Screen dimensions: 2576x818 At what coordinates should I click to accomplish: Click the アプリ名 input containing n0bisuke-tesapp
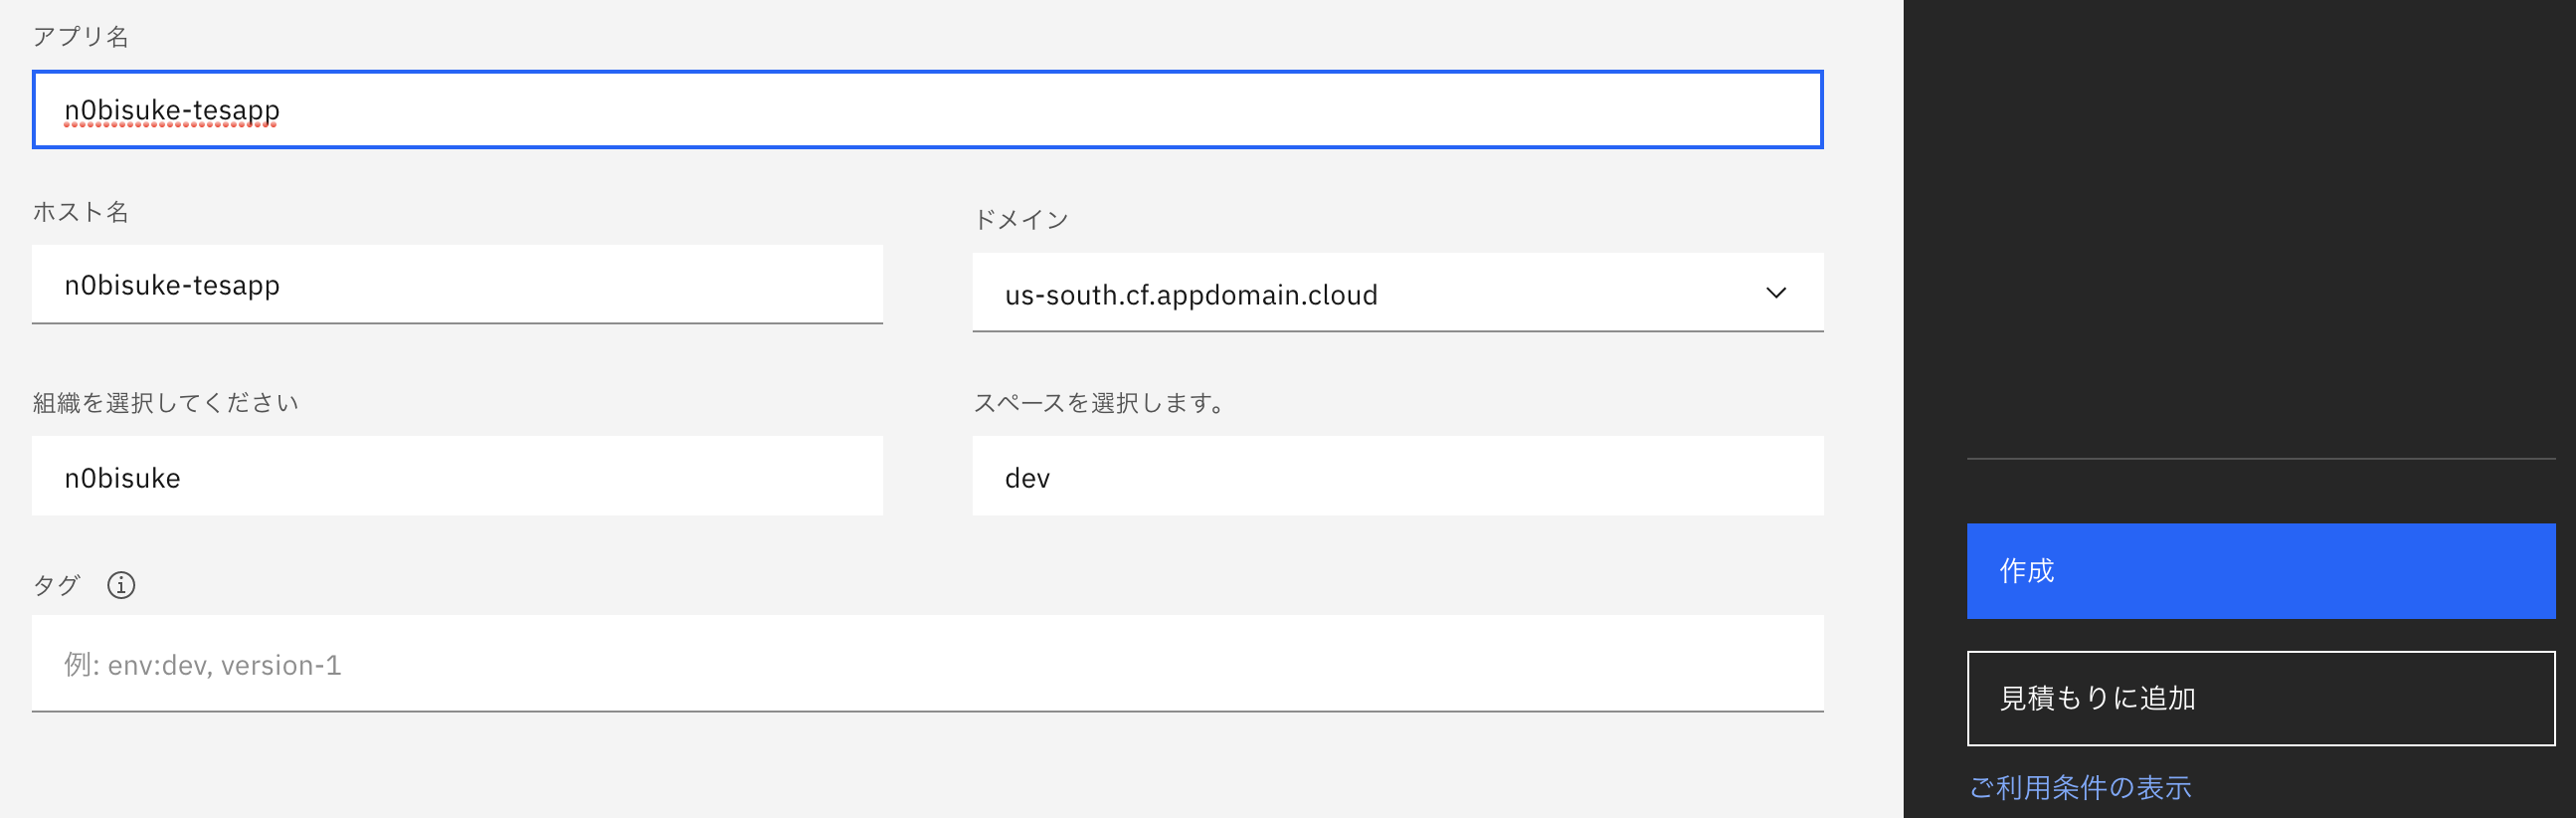click(x=928, y=110)
